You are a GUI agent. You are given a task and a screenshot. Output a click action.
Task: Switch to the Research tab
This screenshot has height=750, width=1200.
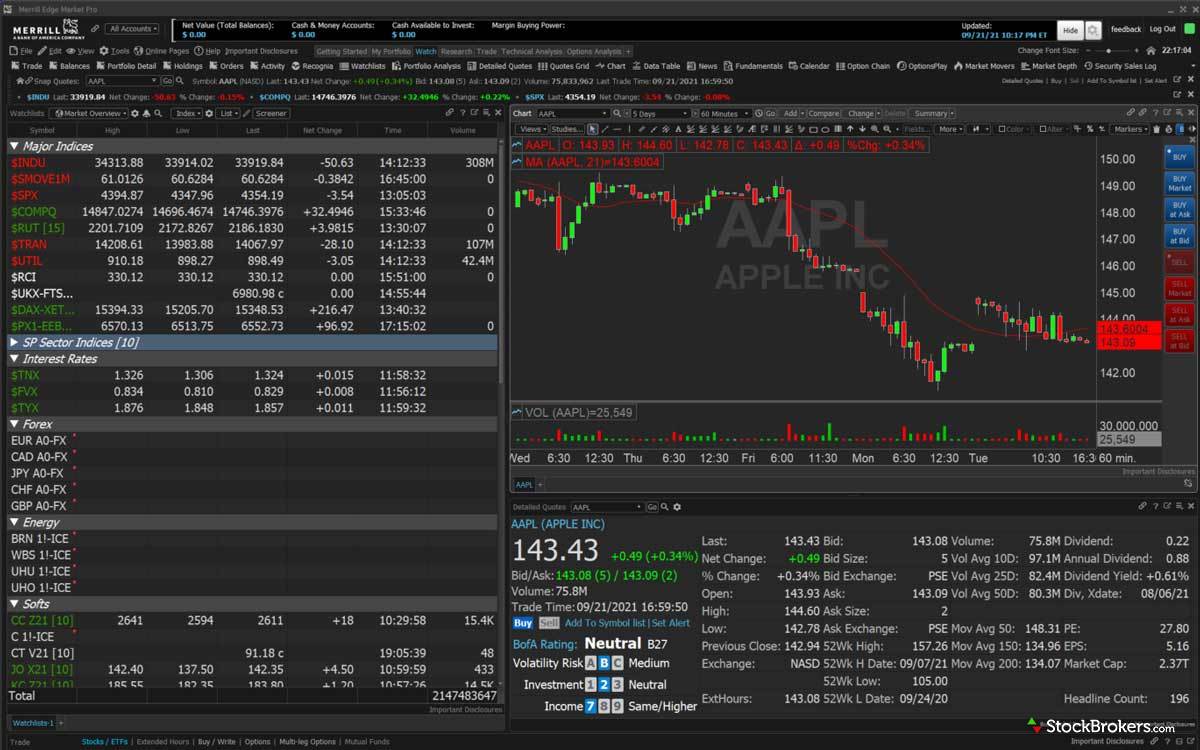point(456,50)
